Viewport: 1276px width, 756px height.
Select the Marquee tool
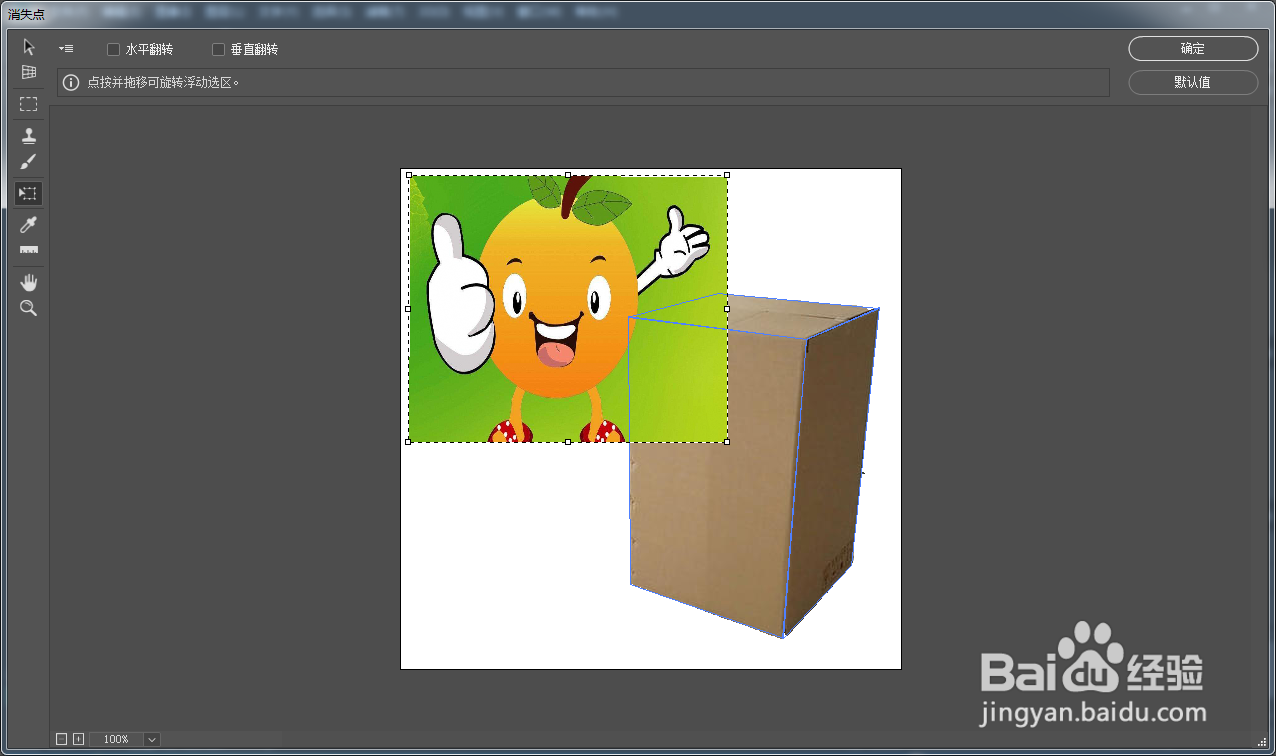[x=29, y=104]
